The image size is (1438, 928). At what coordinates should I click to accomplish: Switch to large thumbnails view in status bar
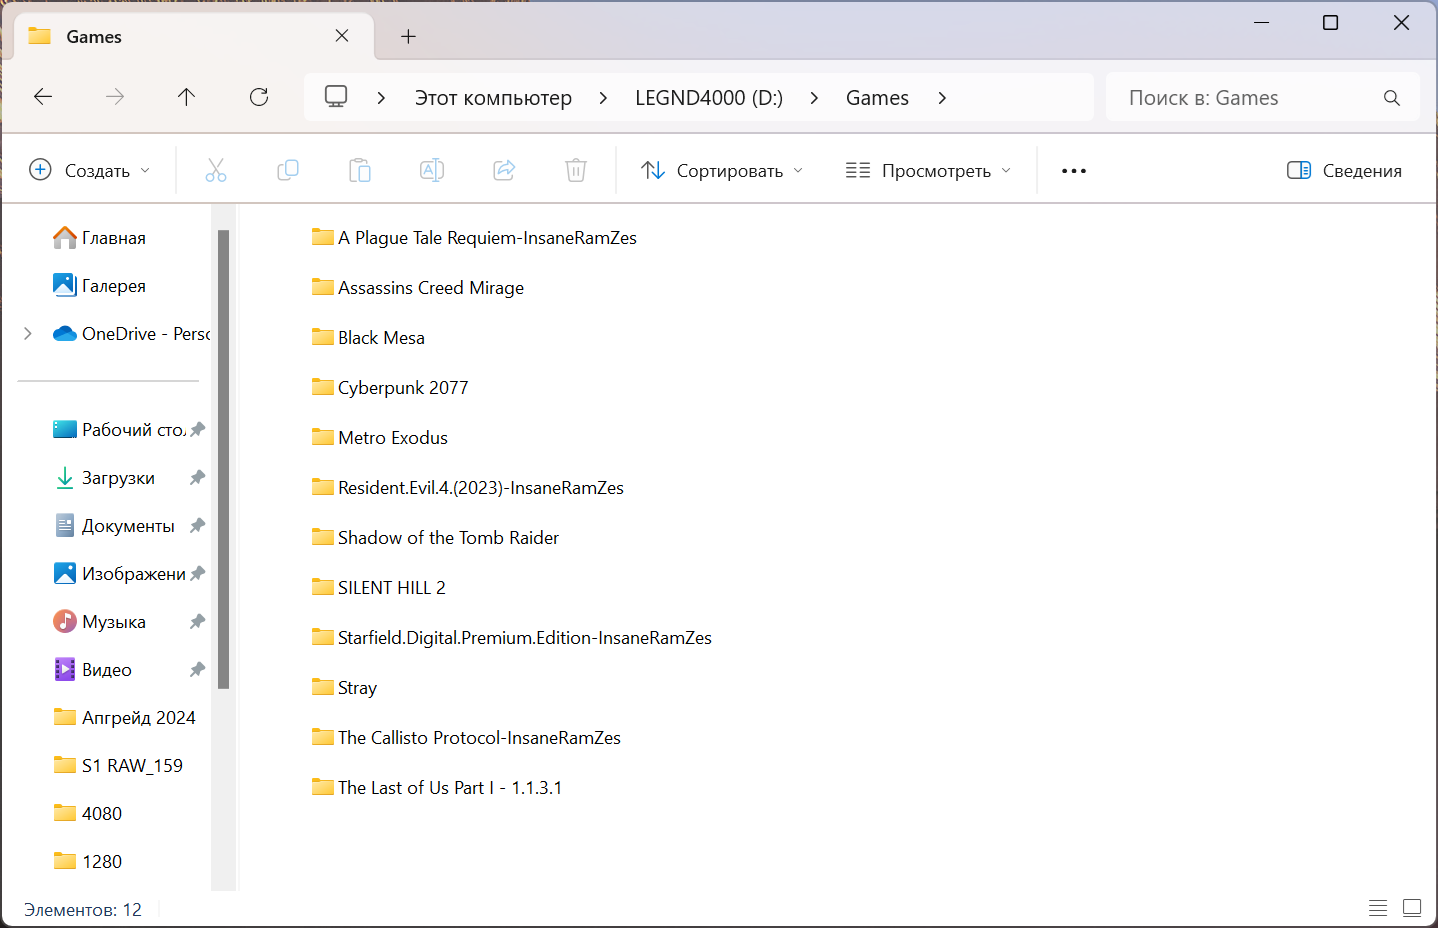[1412, 908]
